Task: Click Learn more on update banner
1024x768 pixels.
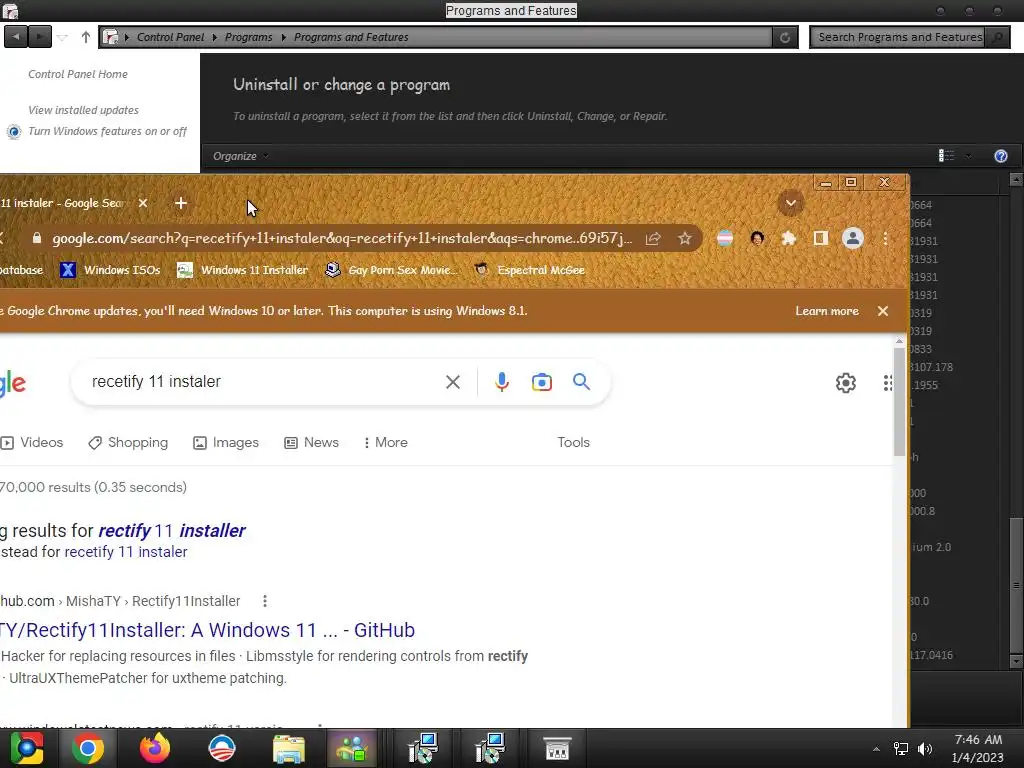Action: pyautogui.click(x=827, y=311)
